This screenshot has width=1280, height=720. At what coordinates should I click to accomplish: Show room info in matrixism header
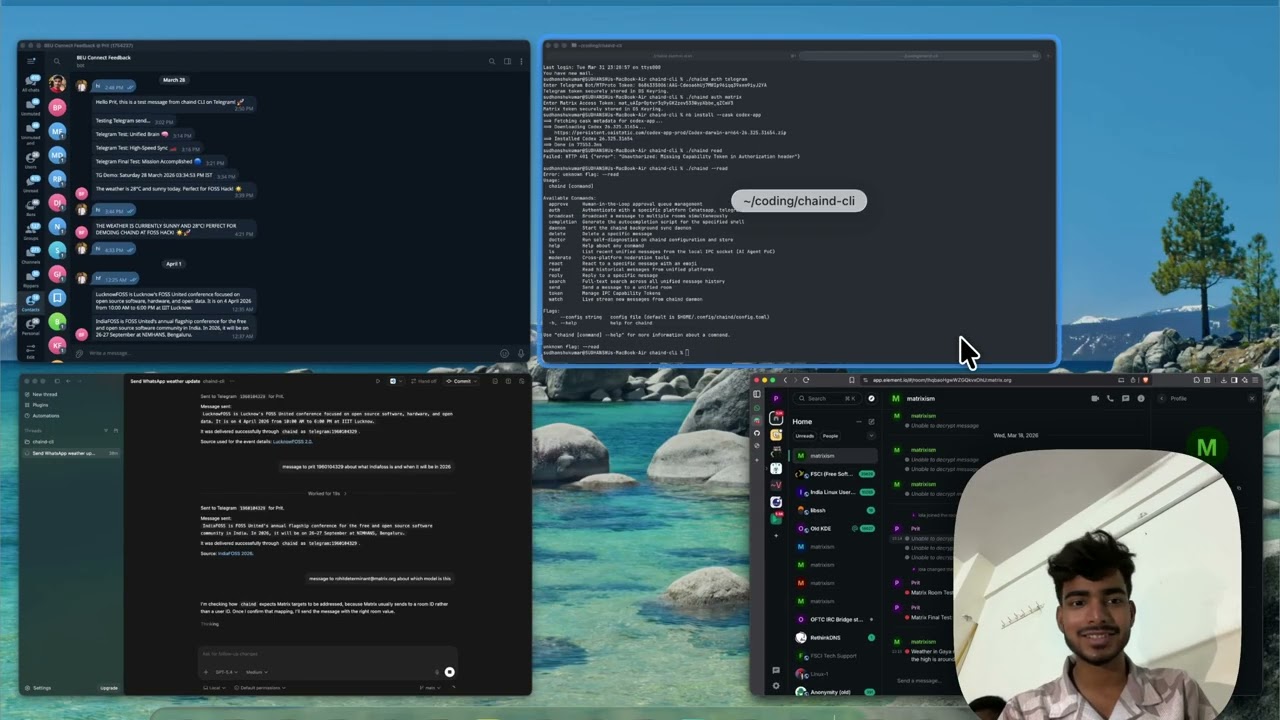pos(1140,398)
